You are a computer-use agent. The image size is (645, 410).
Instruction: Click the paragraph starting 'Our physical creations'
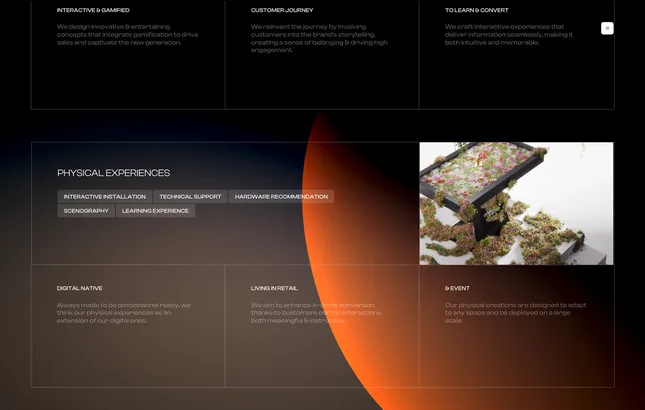[515, 313]
